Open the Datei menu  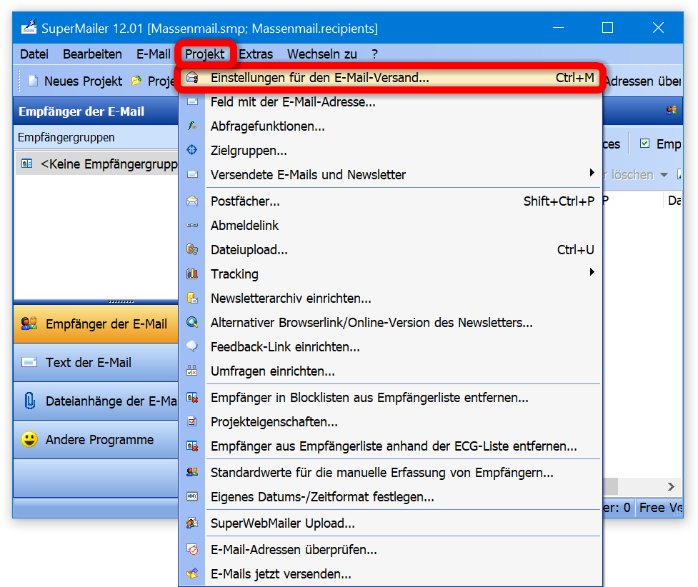click(x=34, y=54)
